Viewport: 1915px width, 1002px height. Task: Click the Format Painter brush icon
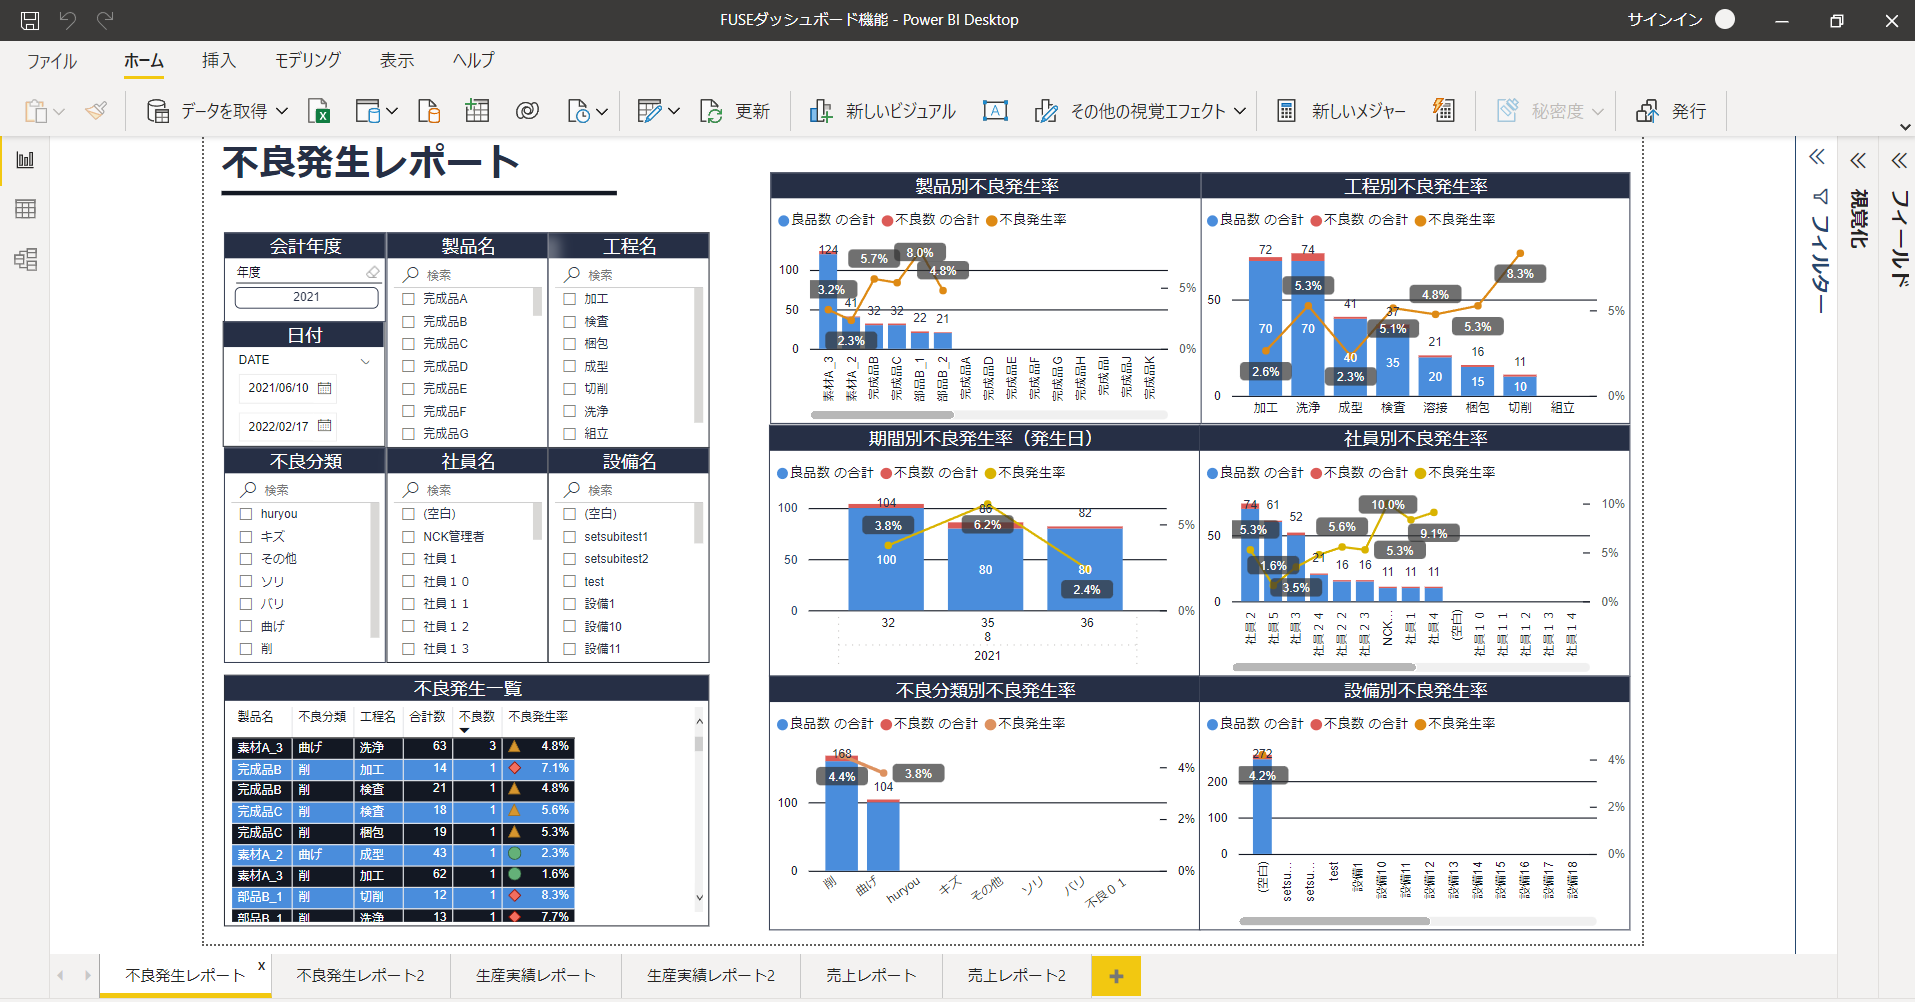coord(96,111)
